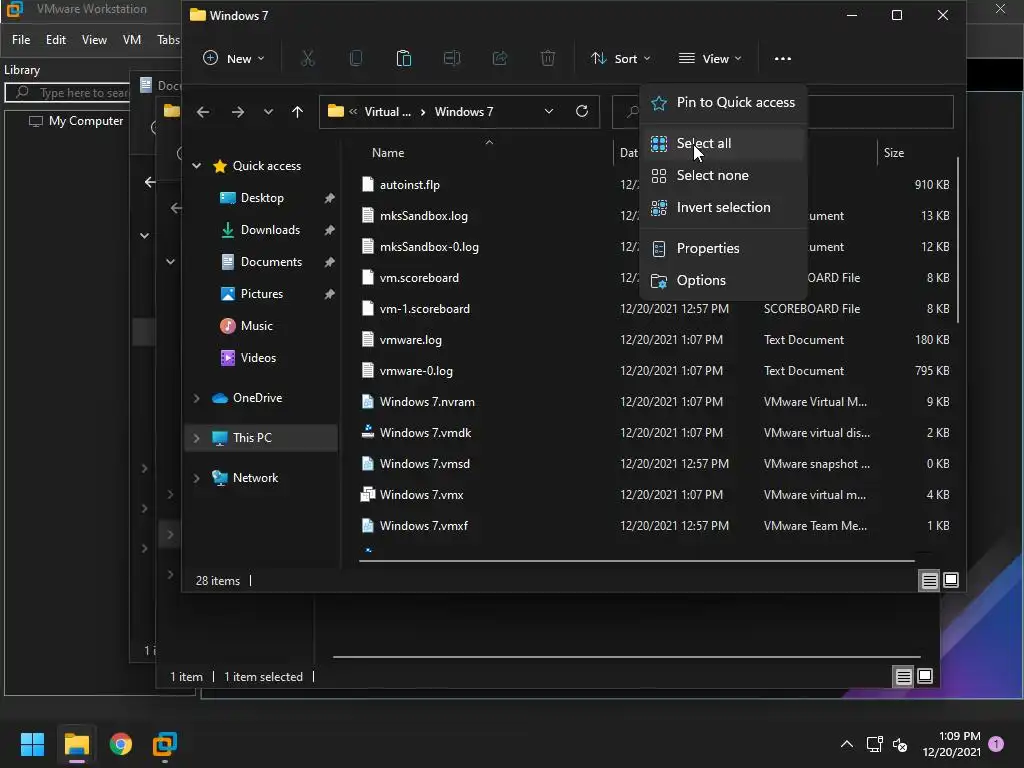Collapse the Quick access tree node
This screenshot has width=1024, height=768.
(x=197, y=166)
